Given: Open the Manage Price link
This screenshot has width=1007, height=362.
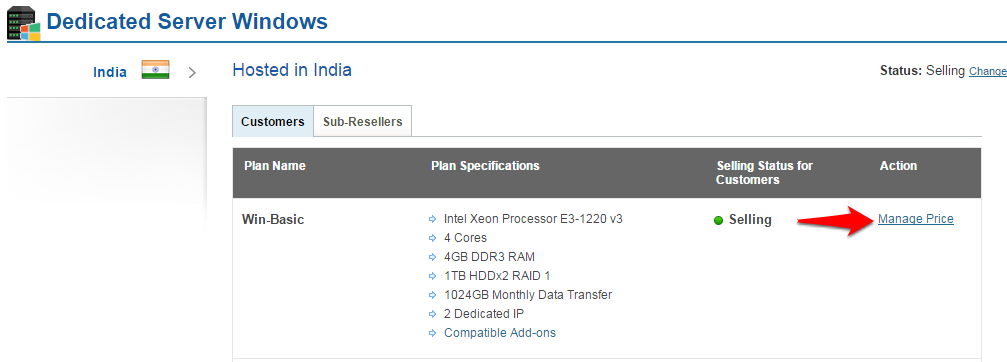Looking at the screenshot, I should point(916,219).
